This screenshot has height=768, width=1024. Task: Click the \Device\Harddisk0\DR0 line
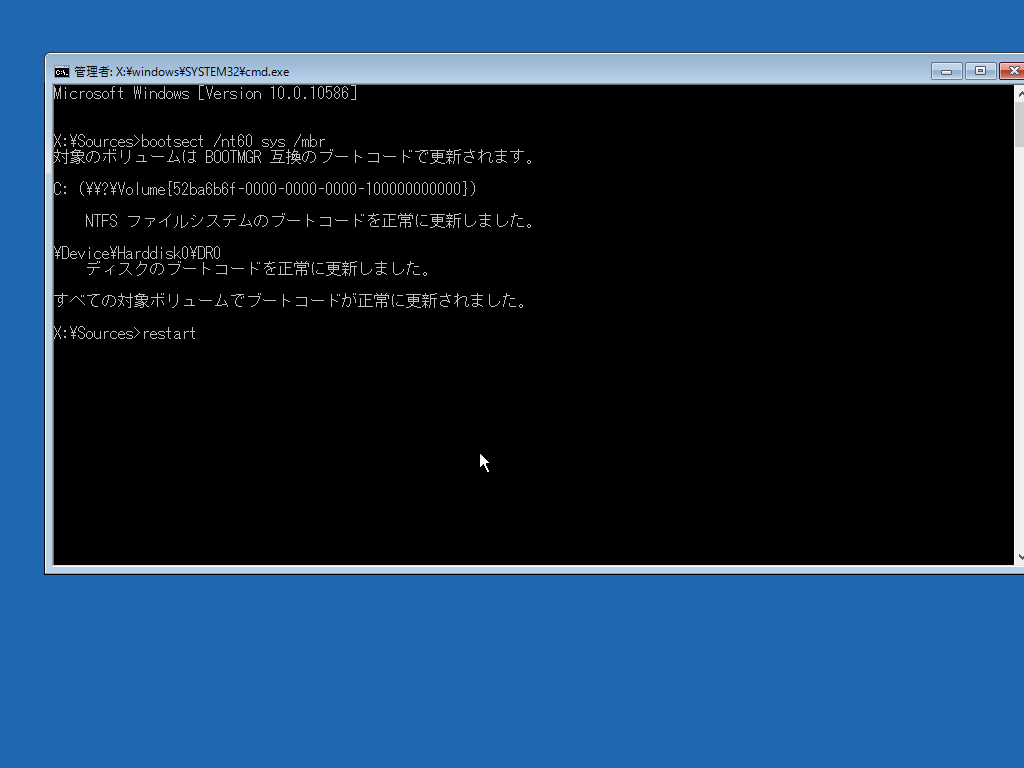tap(137, 253)
